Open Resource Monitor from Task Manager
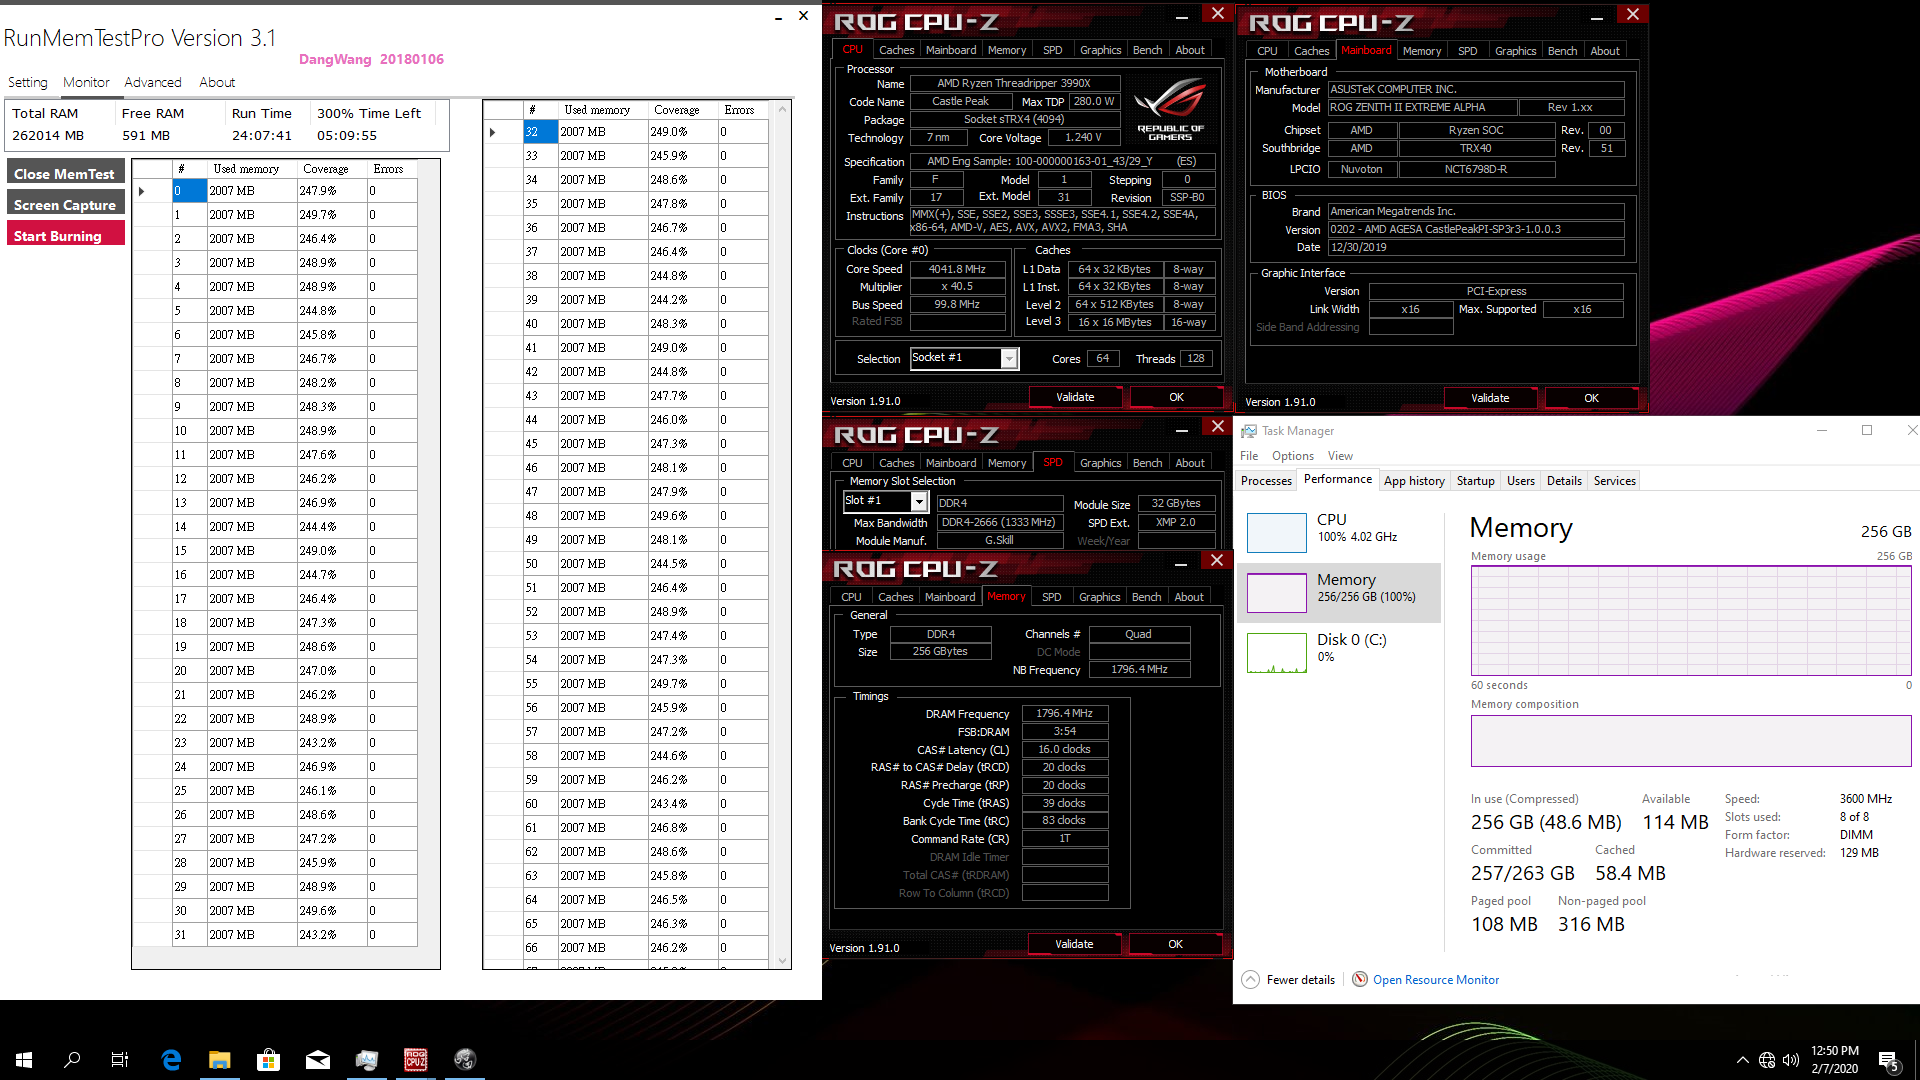The width and height of the screenshot is (1920, 1080). coord(1435,979)
